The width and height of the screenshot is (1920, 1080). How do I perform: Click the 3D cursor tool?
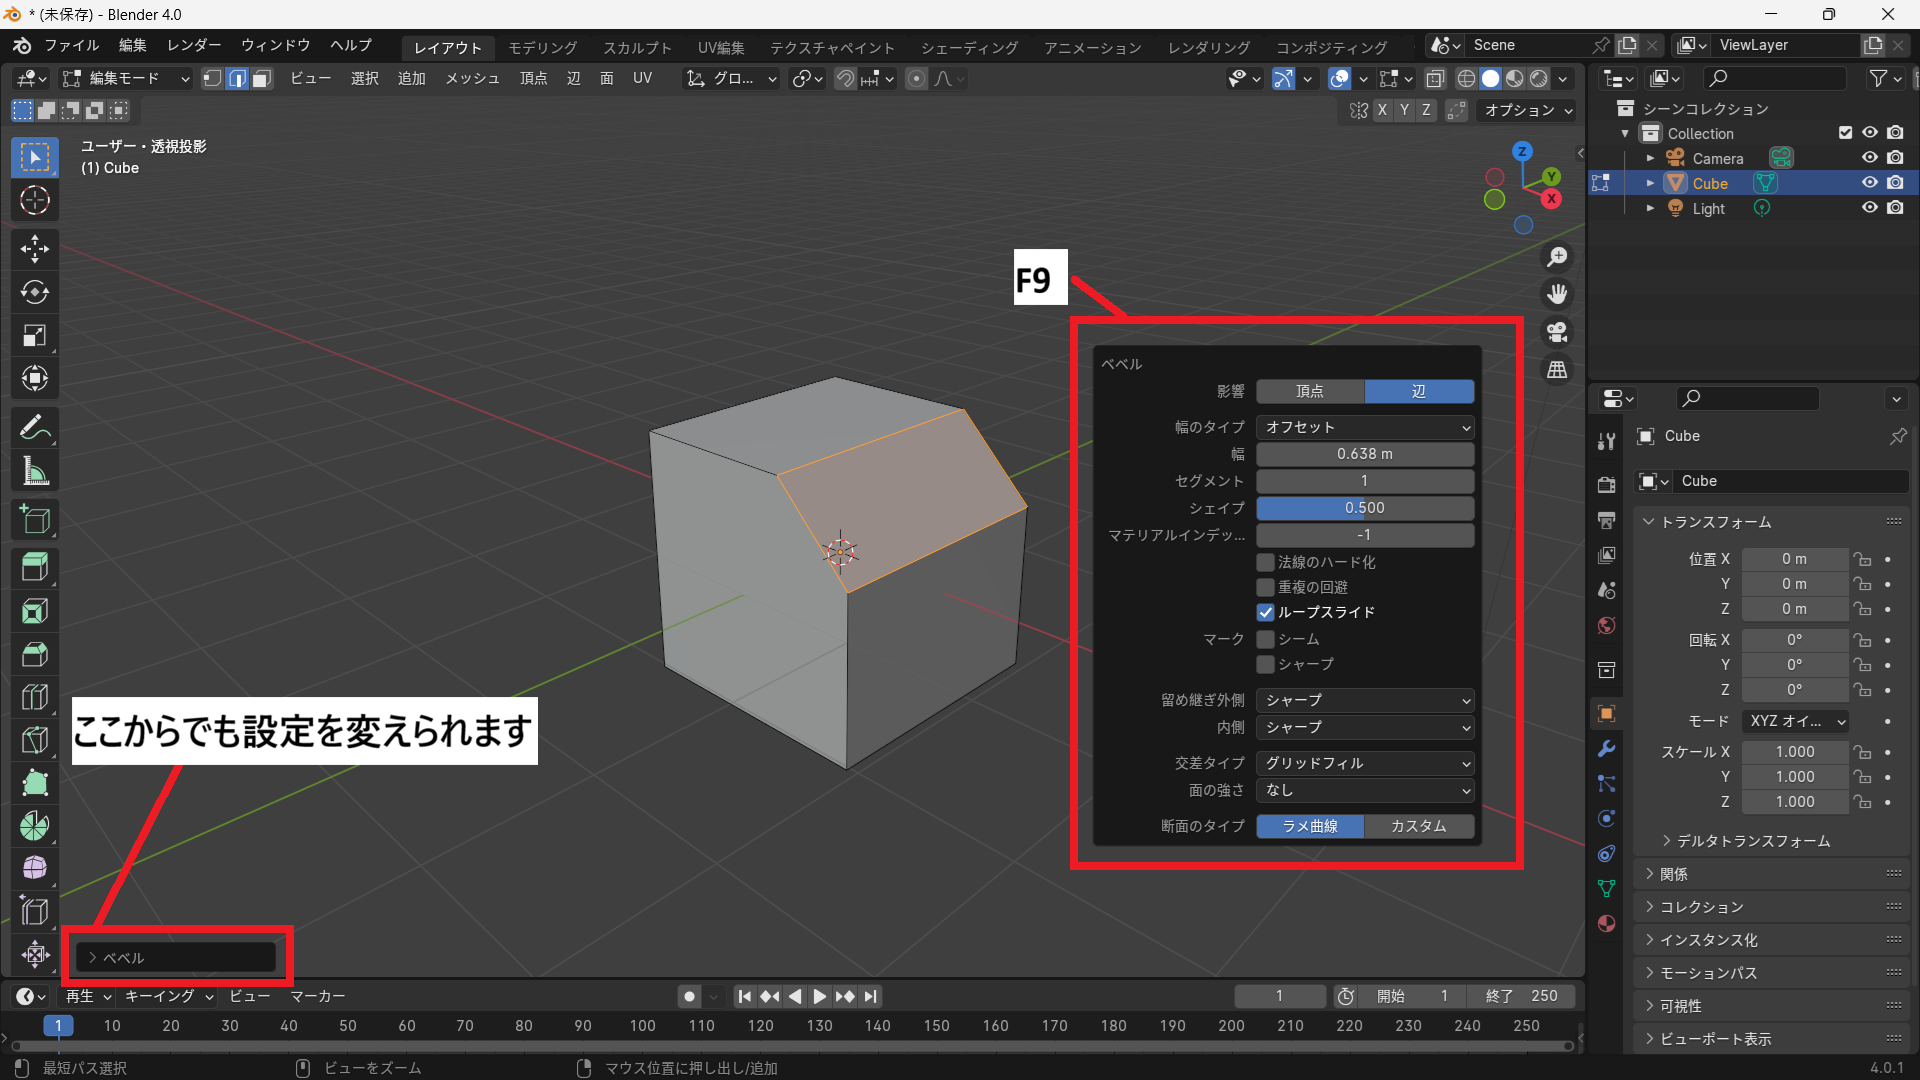tap(35, 200)
